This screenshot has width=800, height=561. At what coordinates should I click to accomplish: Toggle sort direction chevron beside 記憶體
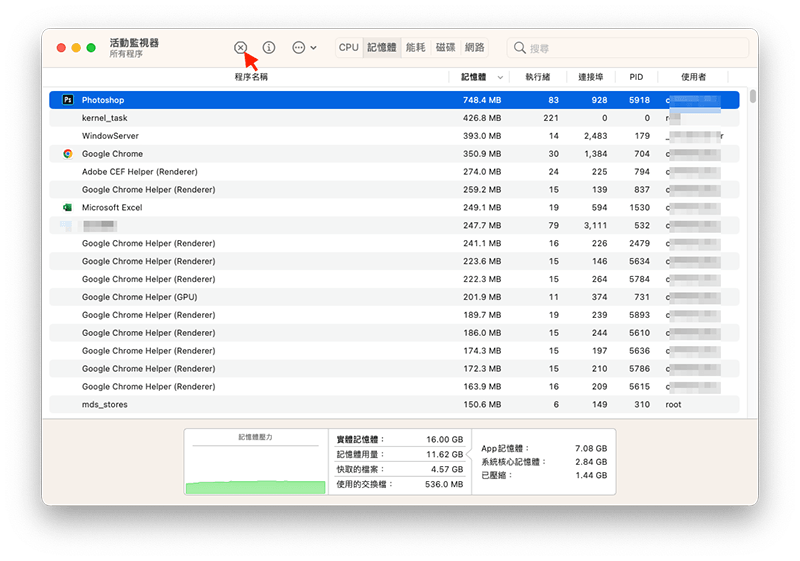tap(500, 78)
